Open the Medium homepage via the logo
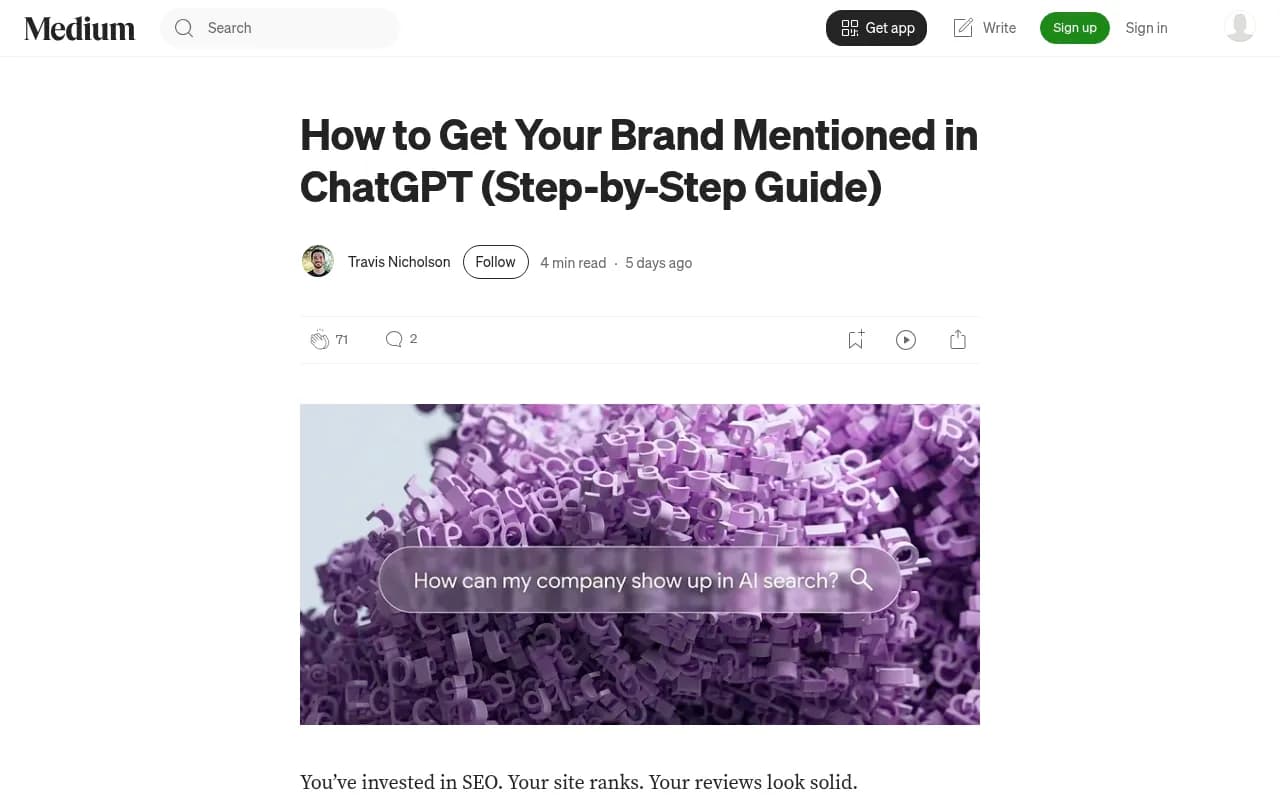The image size is (1280, 800). pyautogui.click(x=79, y=28)
